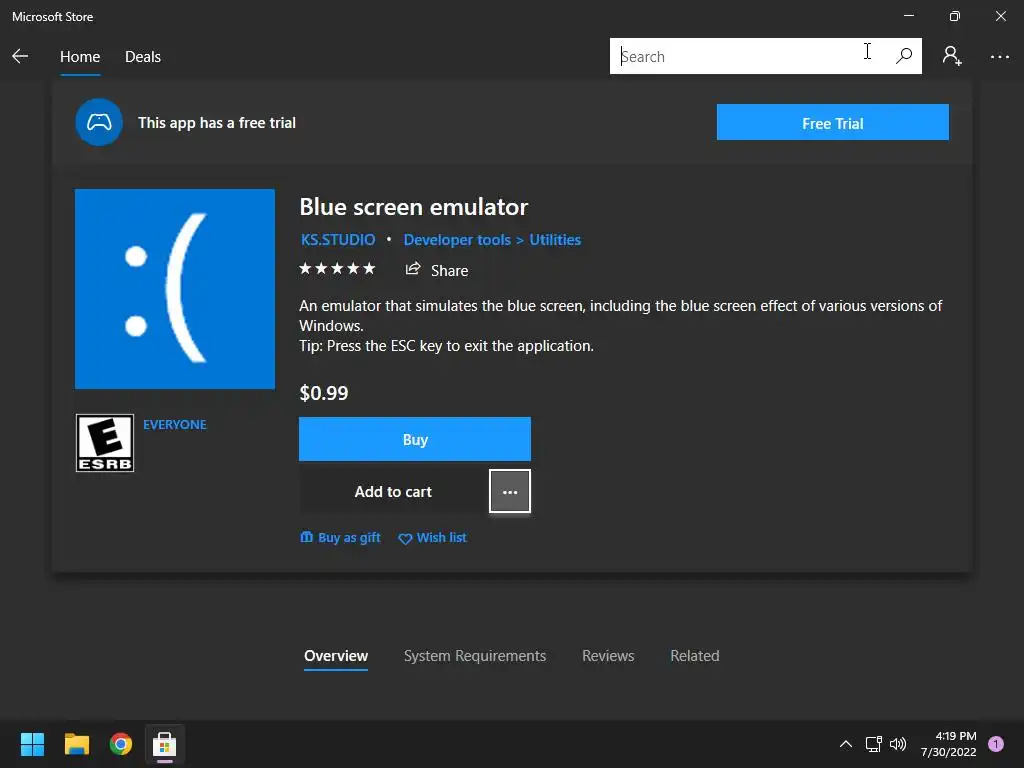Click the $0.99 price text

[x=324, y=392]
